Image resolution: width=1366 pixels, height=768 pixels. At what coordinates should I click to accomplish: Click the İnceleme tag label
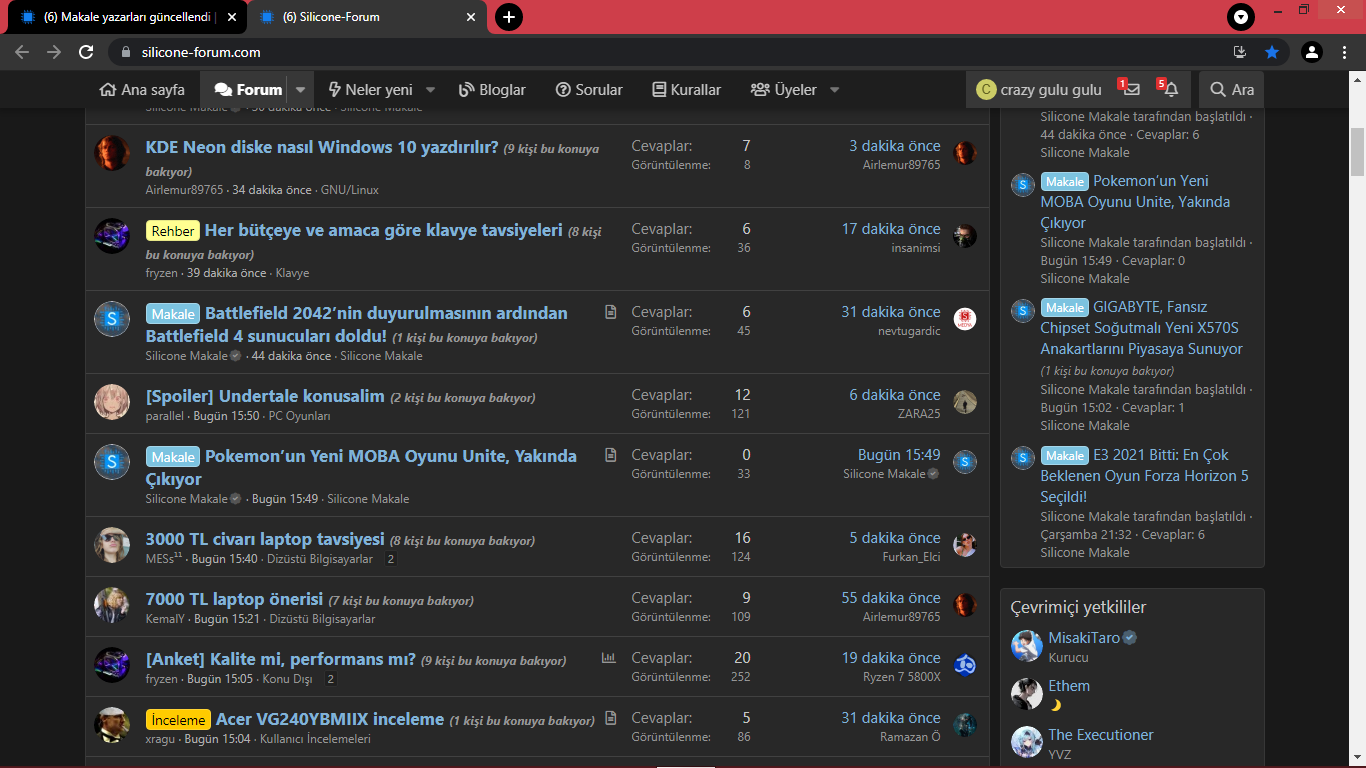tap(178, 720)
